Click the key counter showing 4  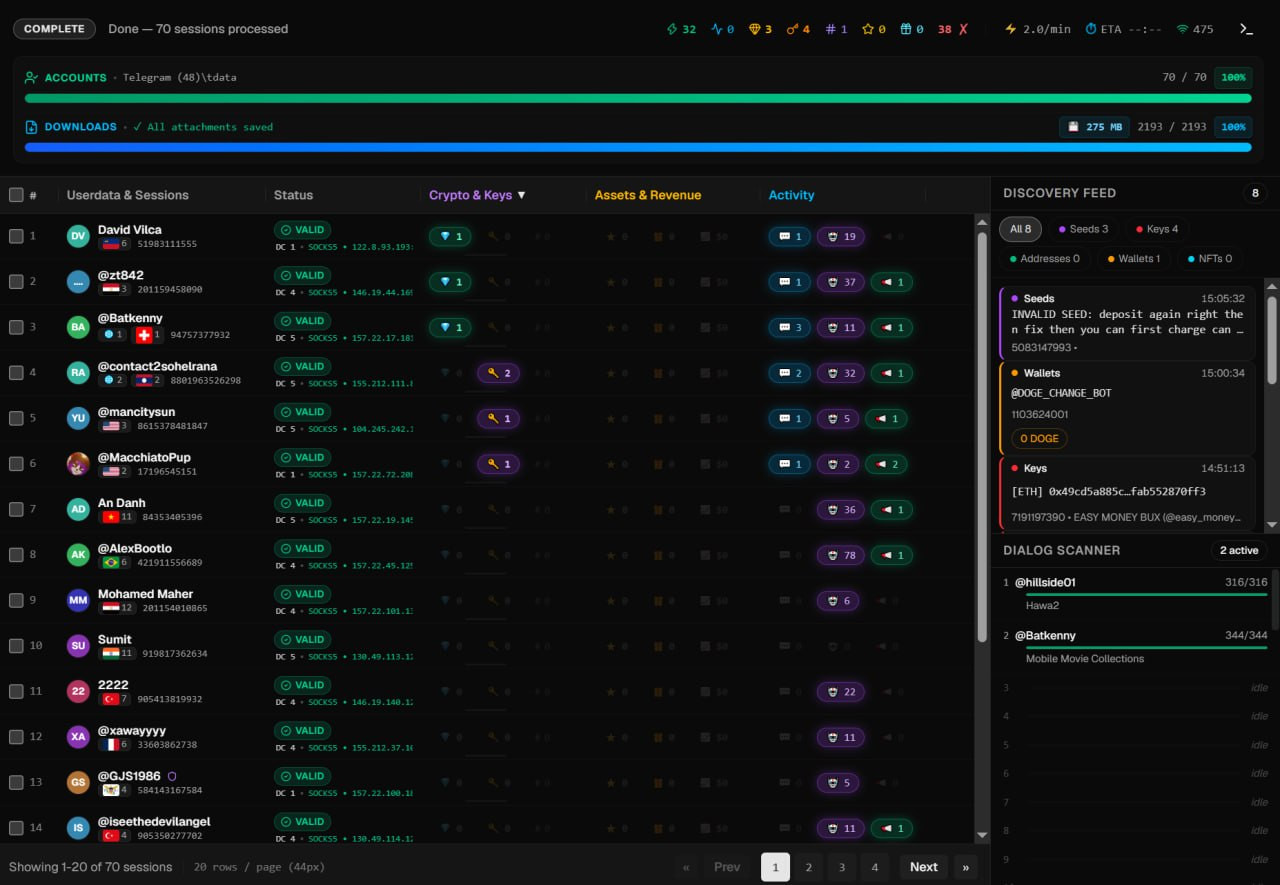click(x=799, y=29)
